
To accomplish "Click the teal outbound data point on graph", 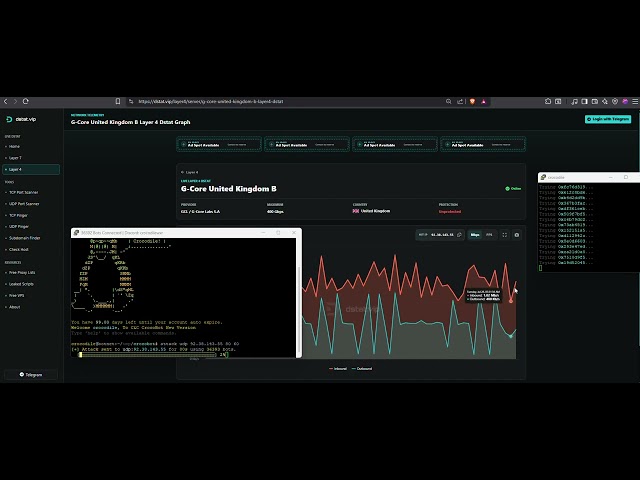I will click(x=510, y=336).
